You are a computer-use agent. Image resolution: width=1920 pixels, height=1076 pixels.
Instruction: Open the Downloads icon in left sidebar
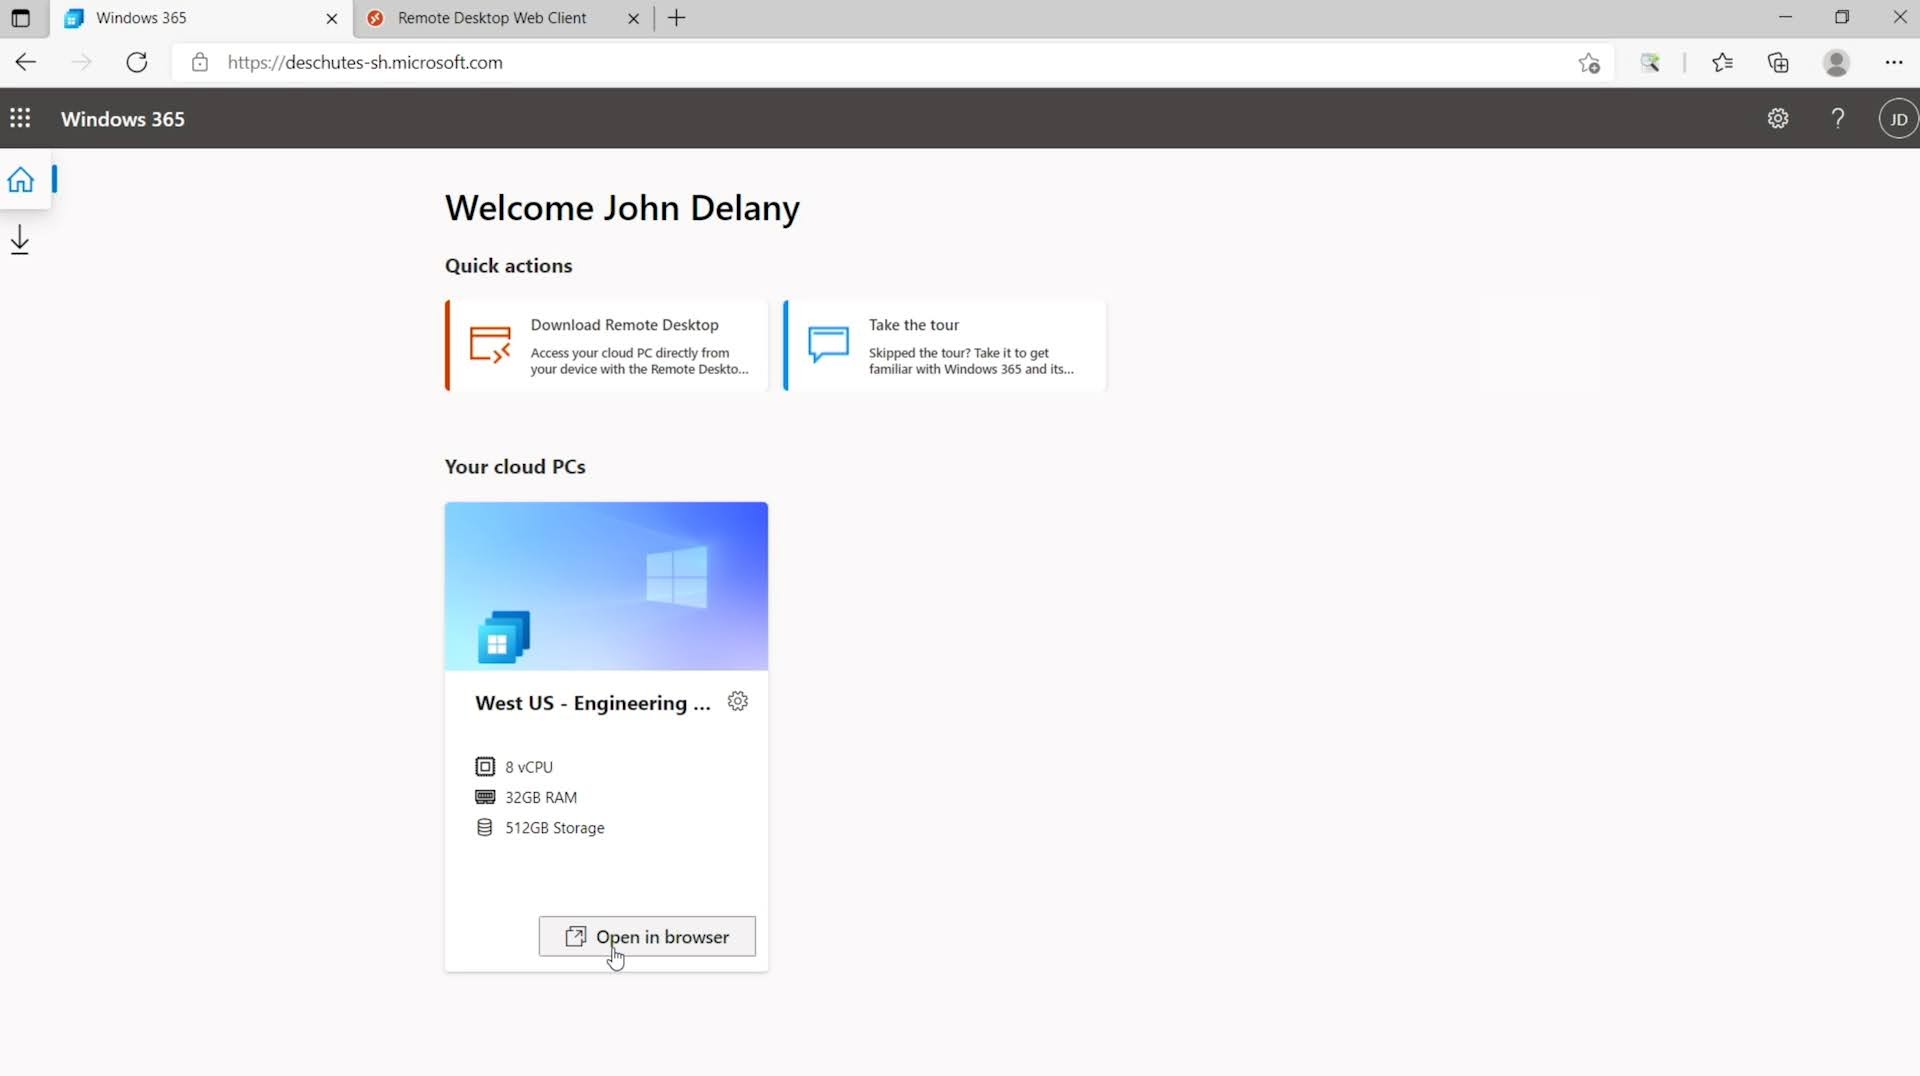(20, 241)
